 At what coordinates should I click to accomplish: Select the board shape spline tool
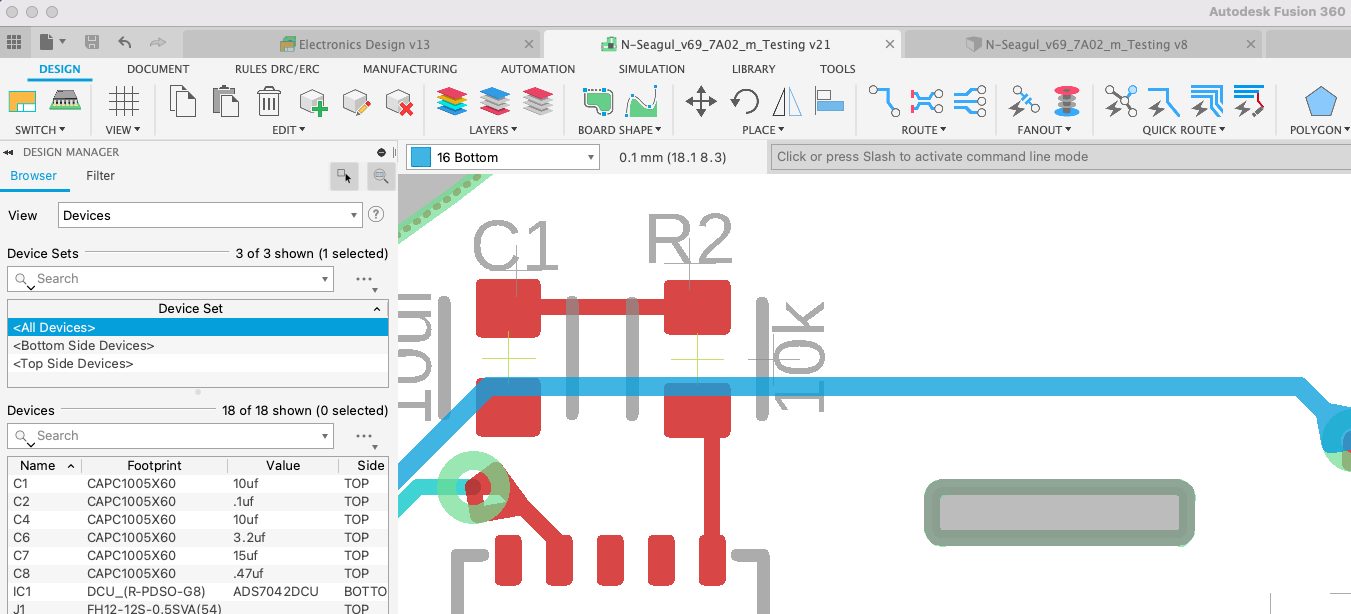tap(641, 102)
